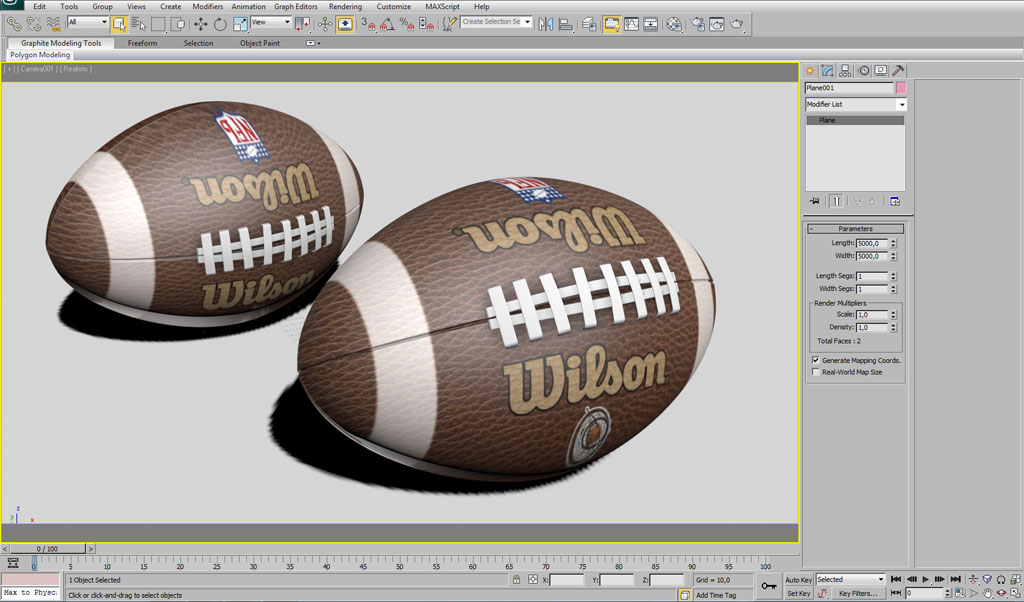Open the Layer Manager
The width and height of the screenshot is (1024, 602).
click(x=589, y=24)
